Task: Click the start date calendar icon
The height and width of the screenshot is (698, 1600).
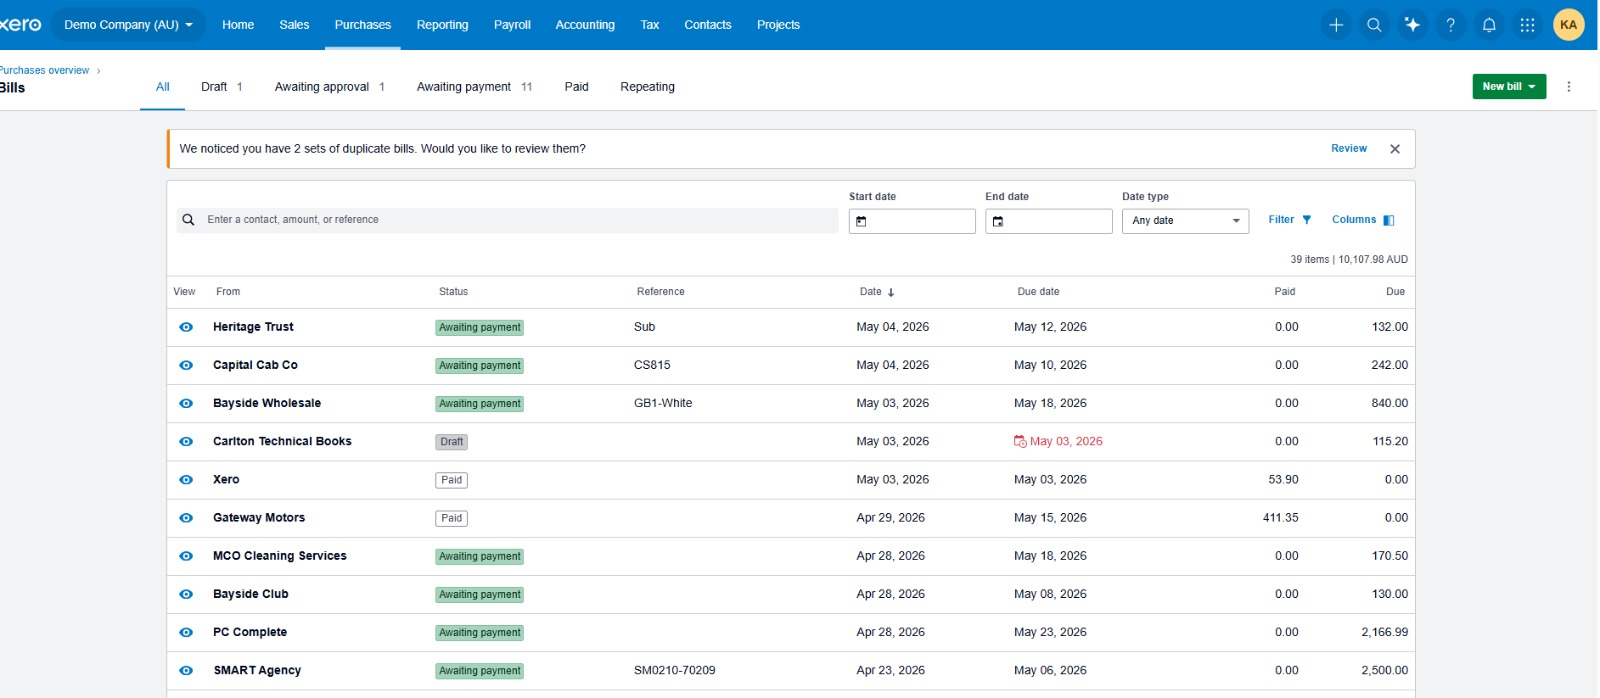Action: (x=861, y=221)
